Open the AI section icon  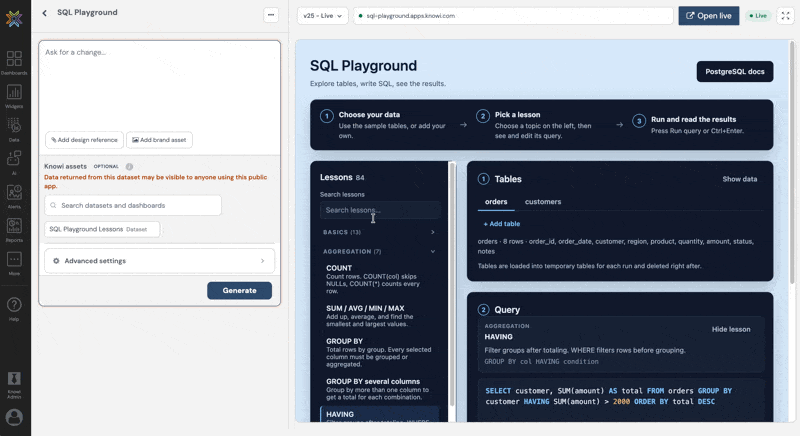(x=14, y=162)
